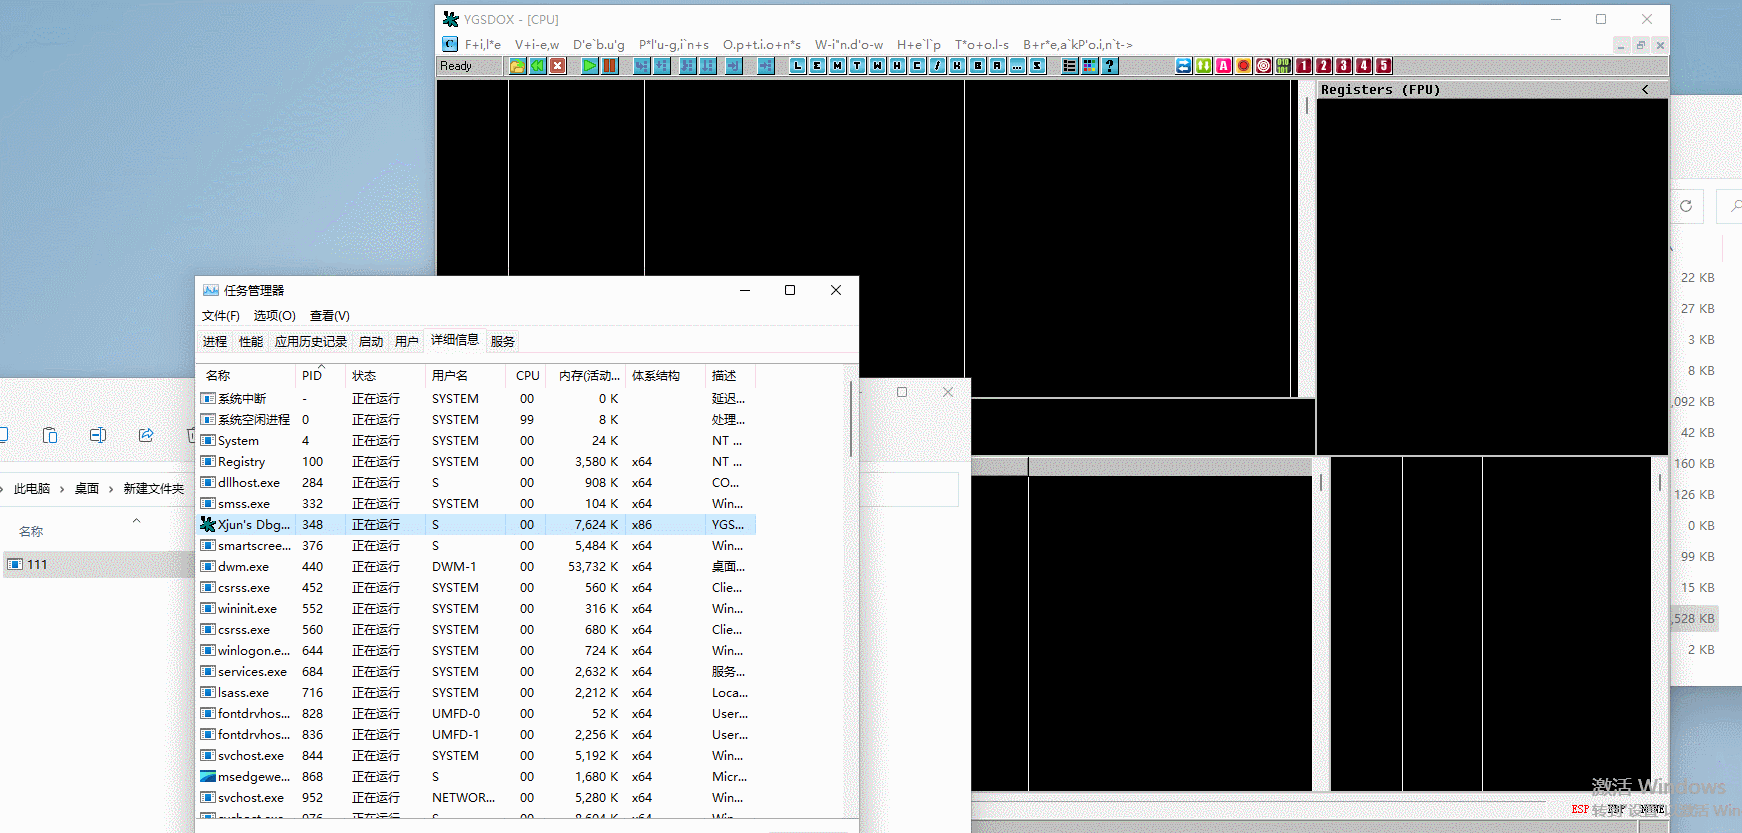Click the blue swap arrows plugin icon

click(1184, 66)
